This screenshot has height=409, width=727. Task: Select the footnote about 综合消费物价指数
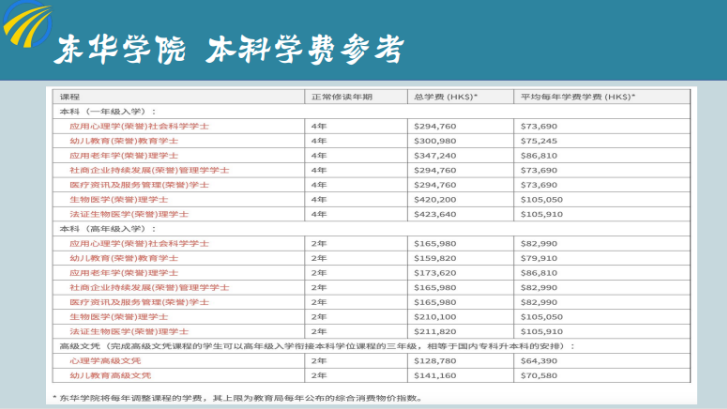237,398
